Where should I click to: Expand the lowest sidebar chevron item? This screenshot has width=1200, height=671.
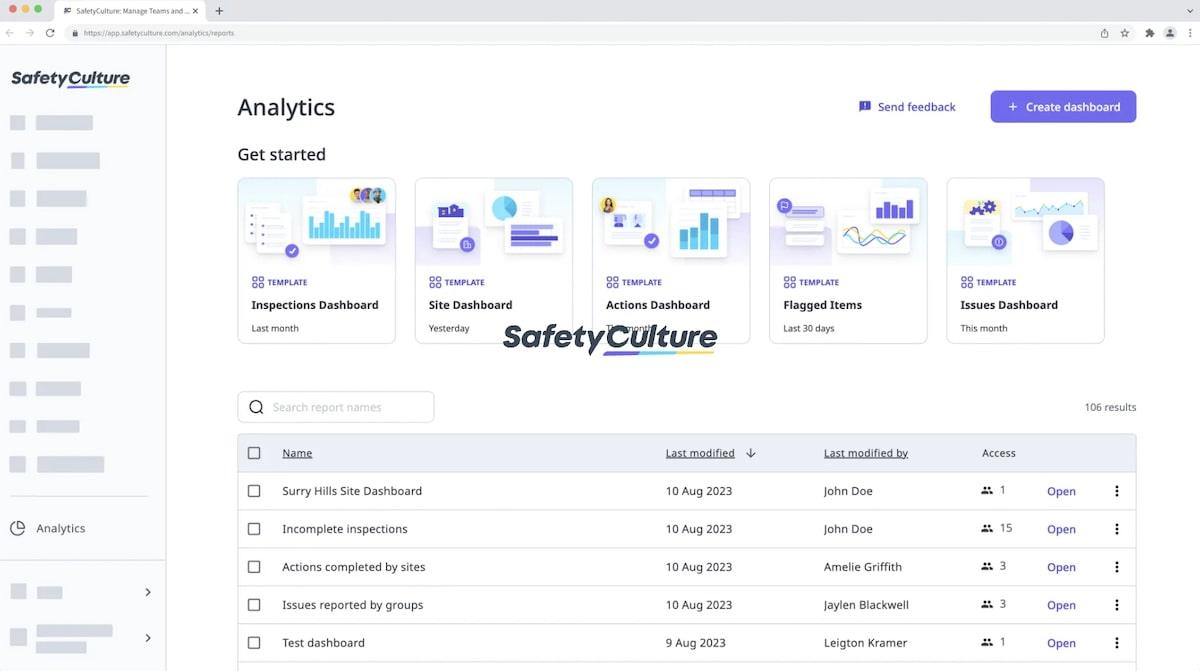[148, 638]
